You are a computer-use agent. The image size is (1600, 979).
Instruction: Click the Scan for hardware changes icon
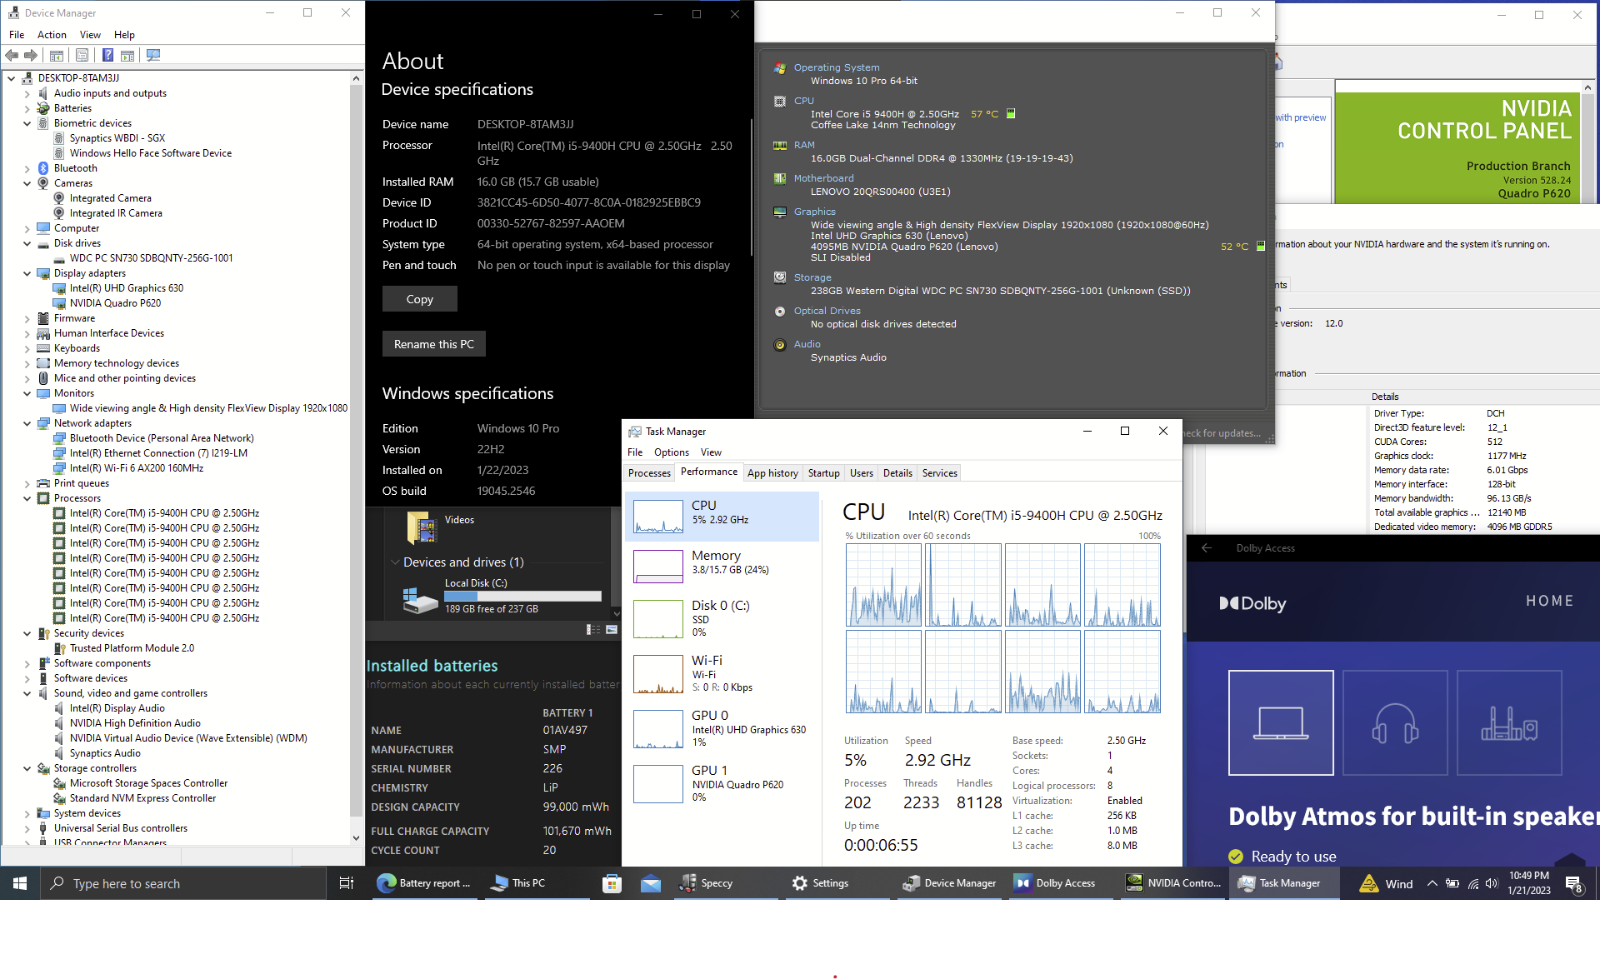tap(153, 55)
